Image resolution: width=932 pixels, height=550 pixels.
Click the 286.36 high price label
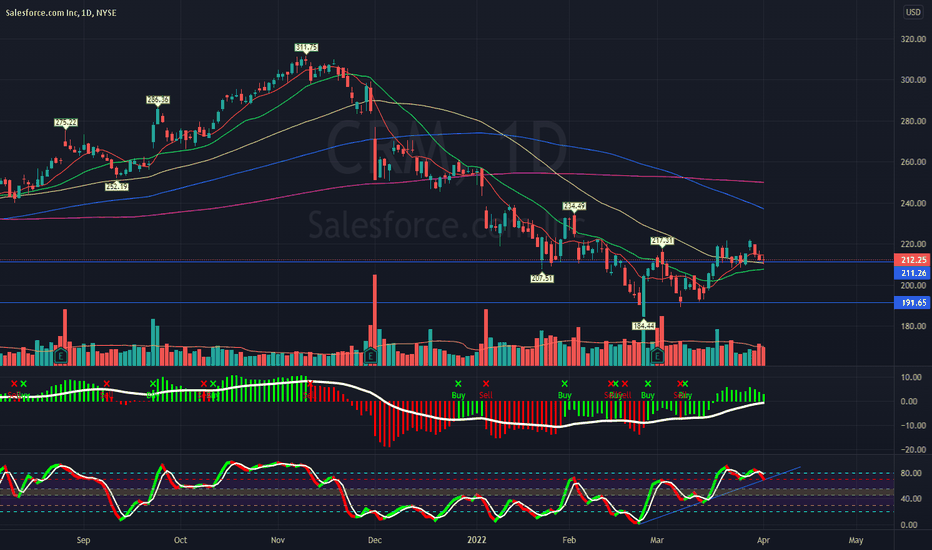[158, 100]
